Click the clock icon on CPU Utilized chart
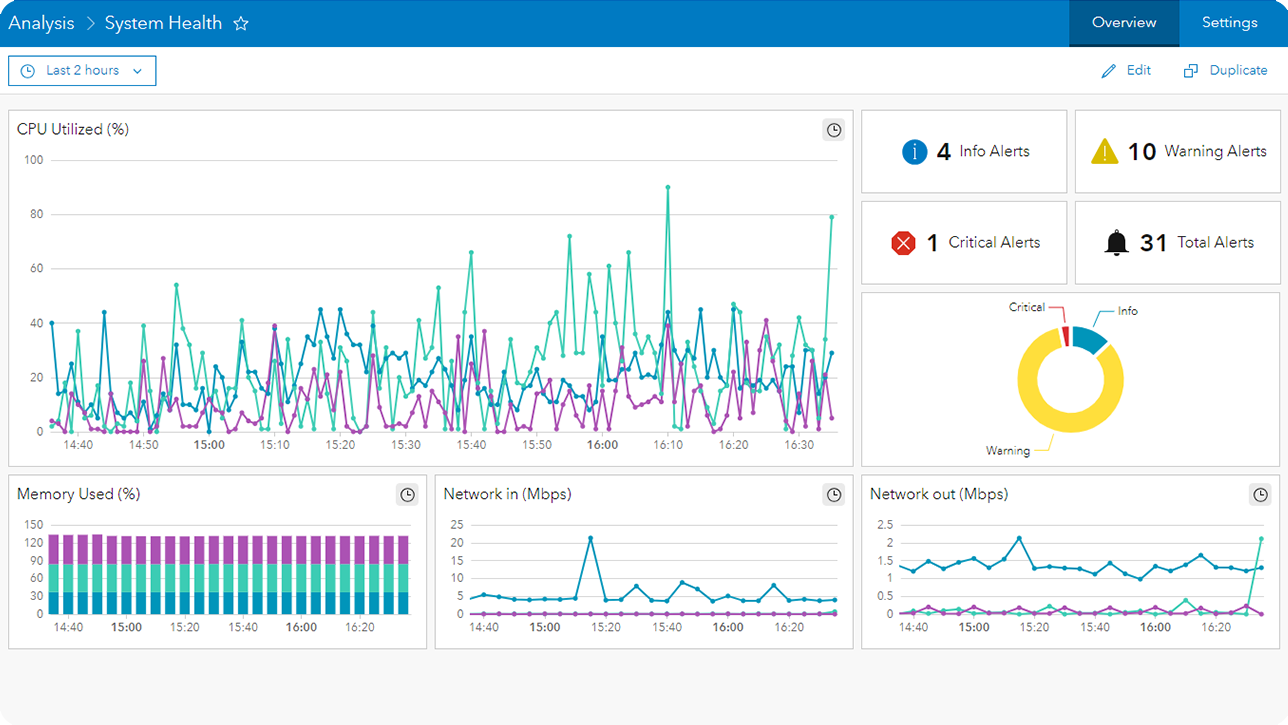The height and width of the screenshot is (725, 1288). [x=833, y=130]
